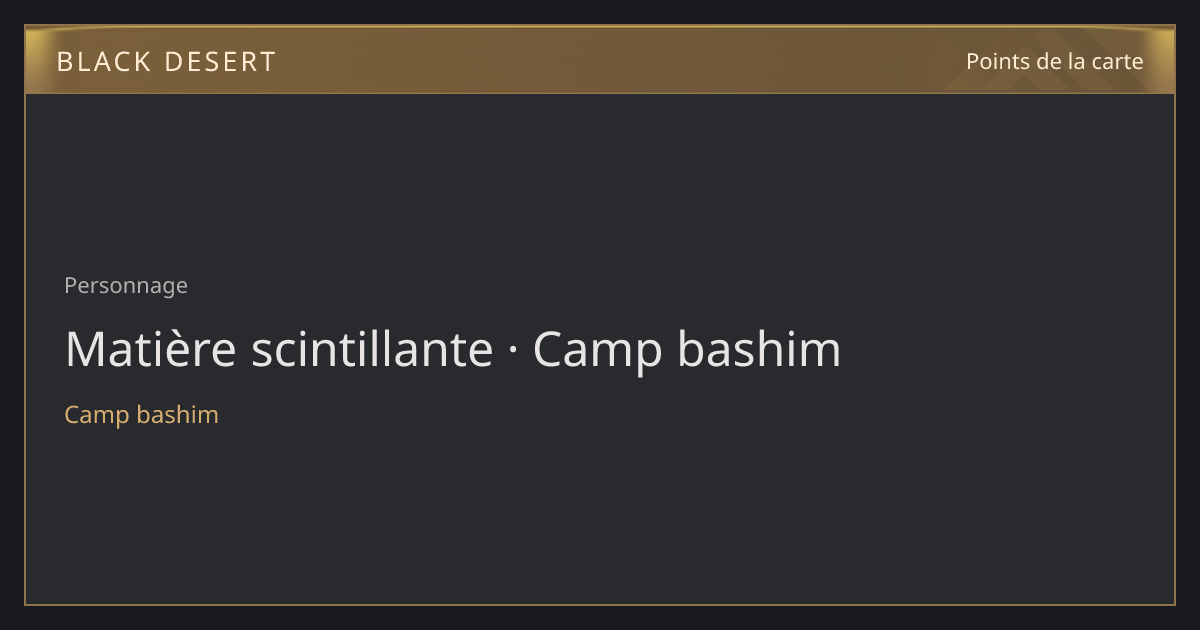
Task: Click Camp bashim in the large heading
Action: [x=687, y=351]
